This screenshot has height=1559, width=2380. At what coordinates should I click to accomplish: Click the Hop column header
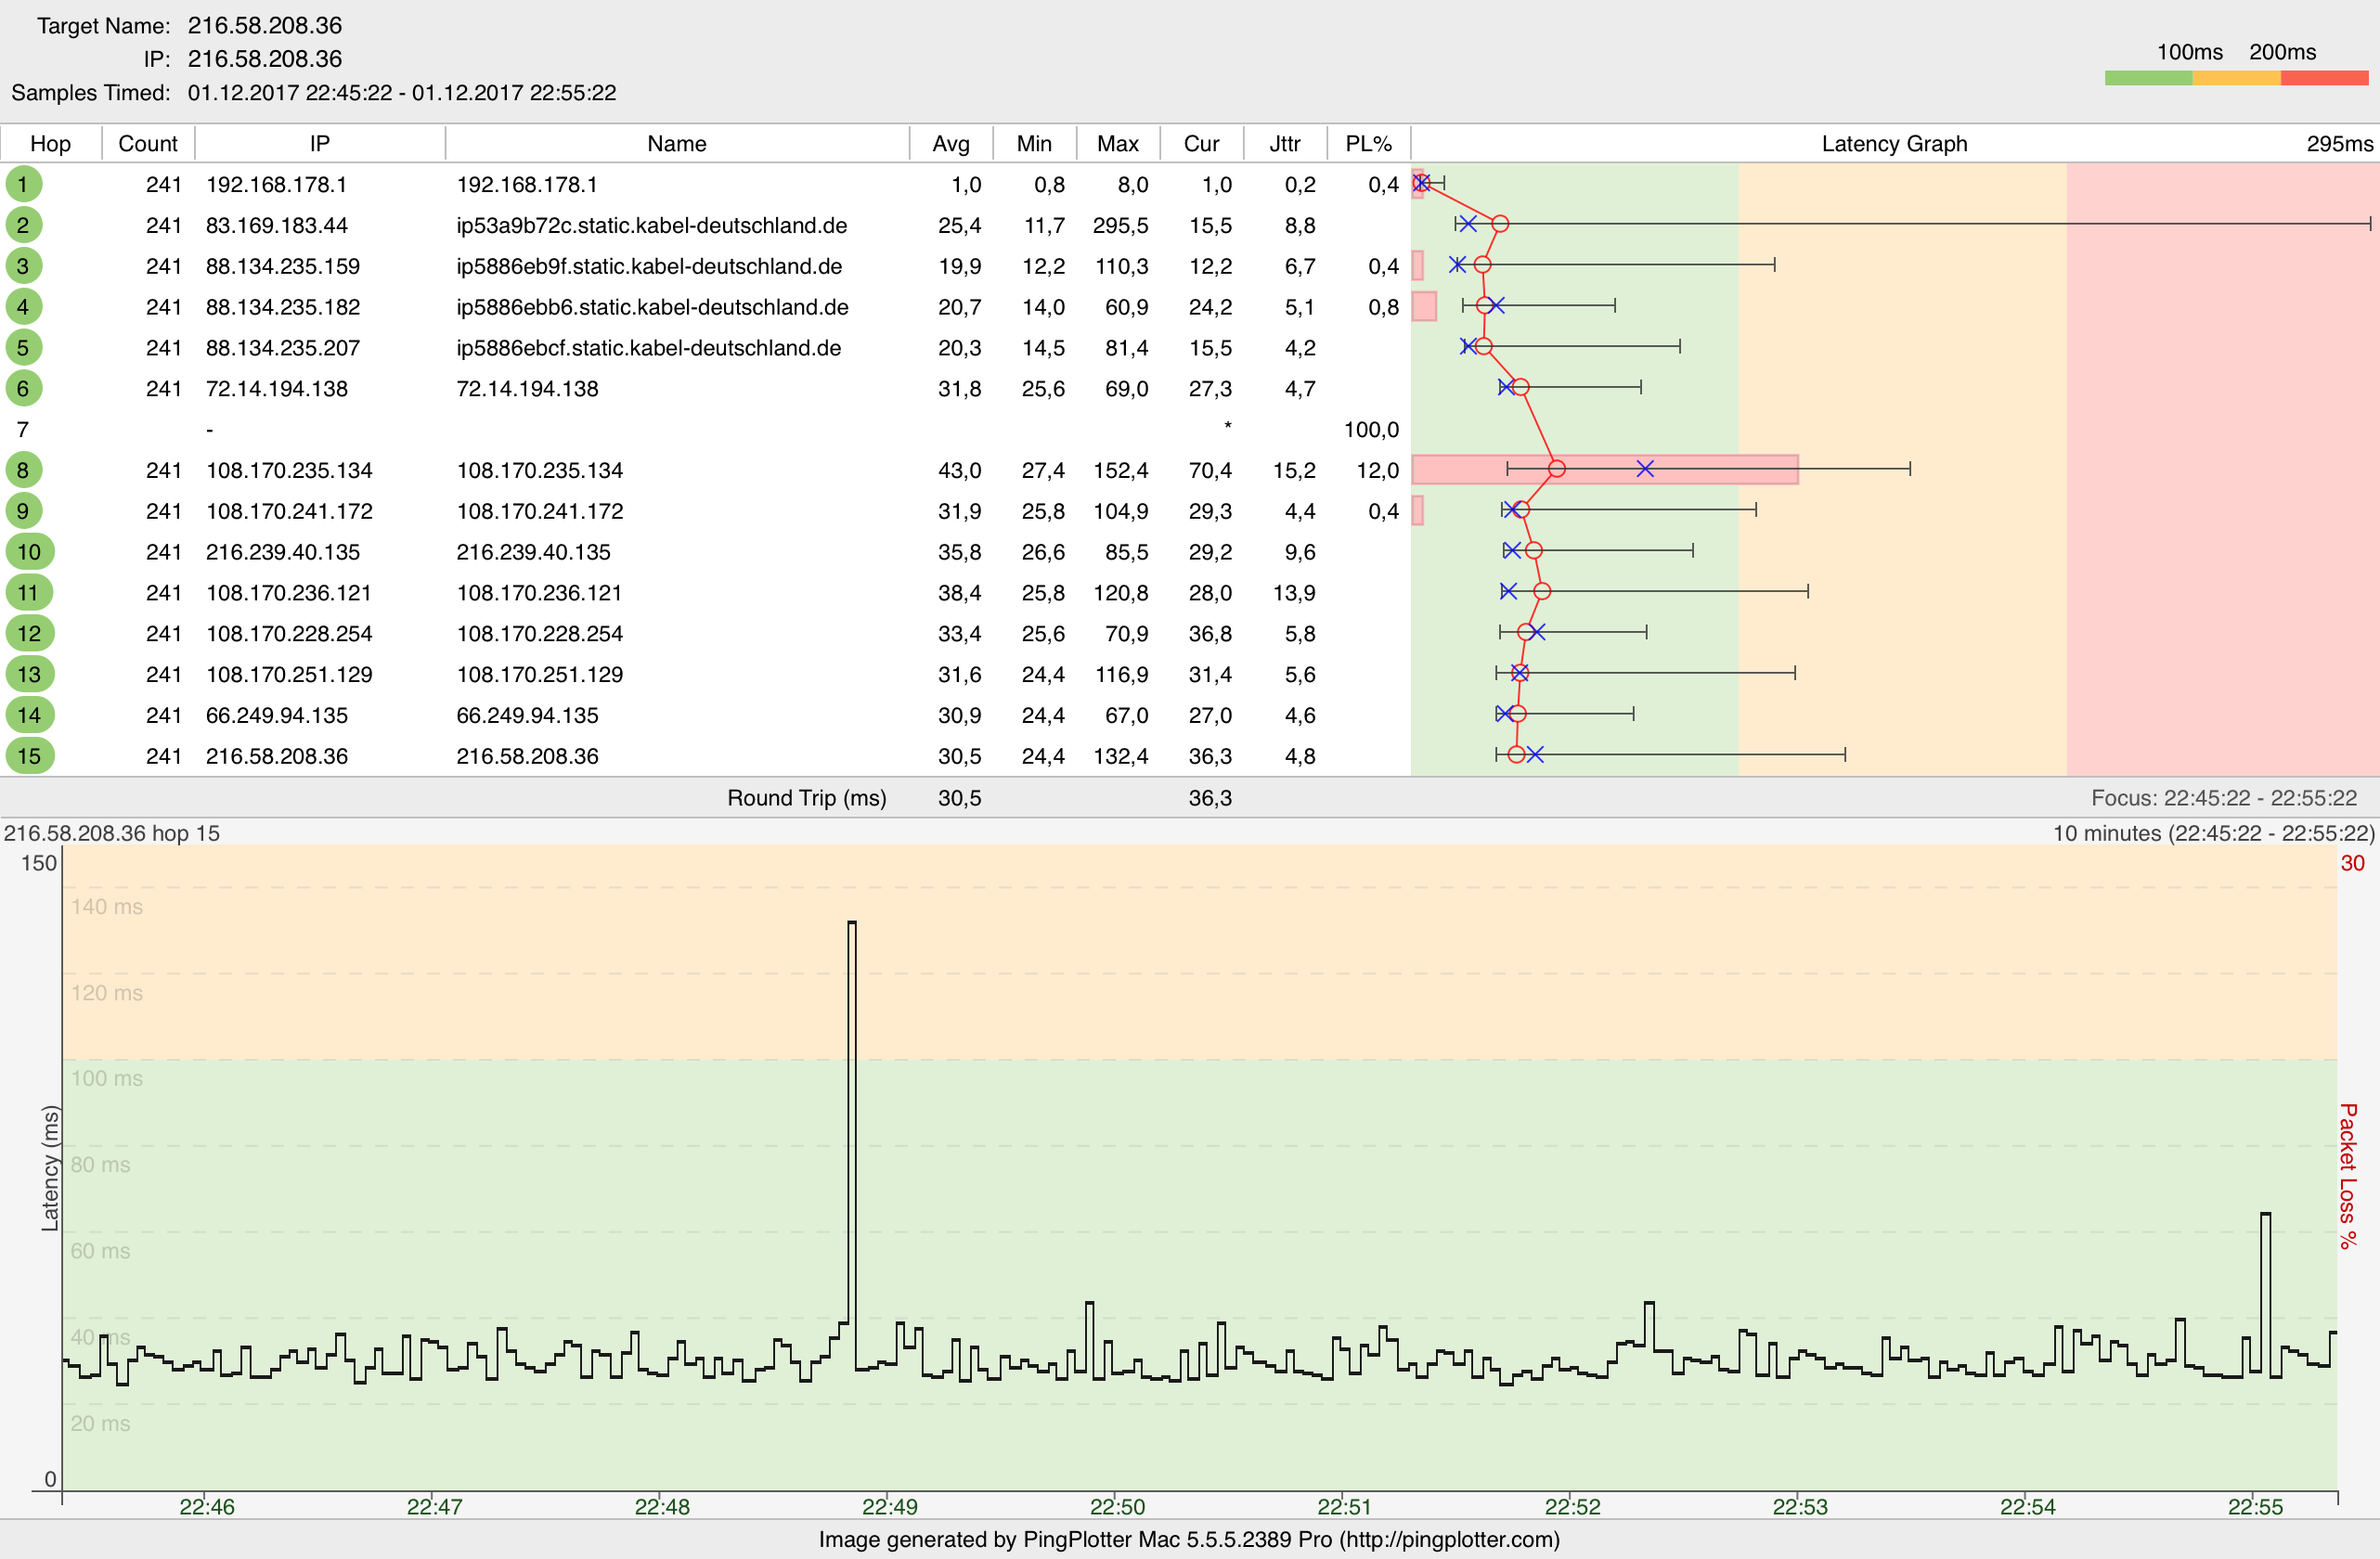pyautogui.click(x=51, y=143)
